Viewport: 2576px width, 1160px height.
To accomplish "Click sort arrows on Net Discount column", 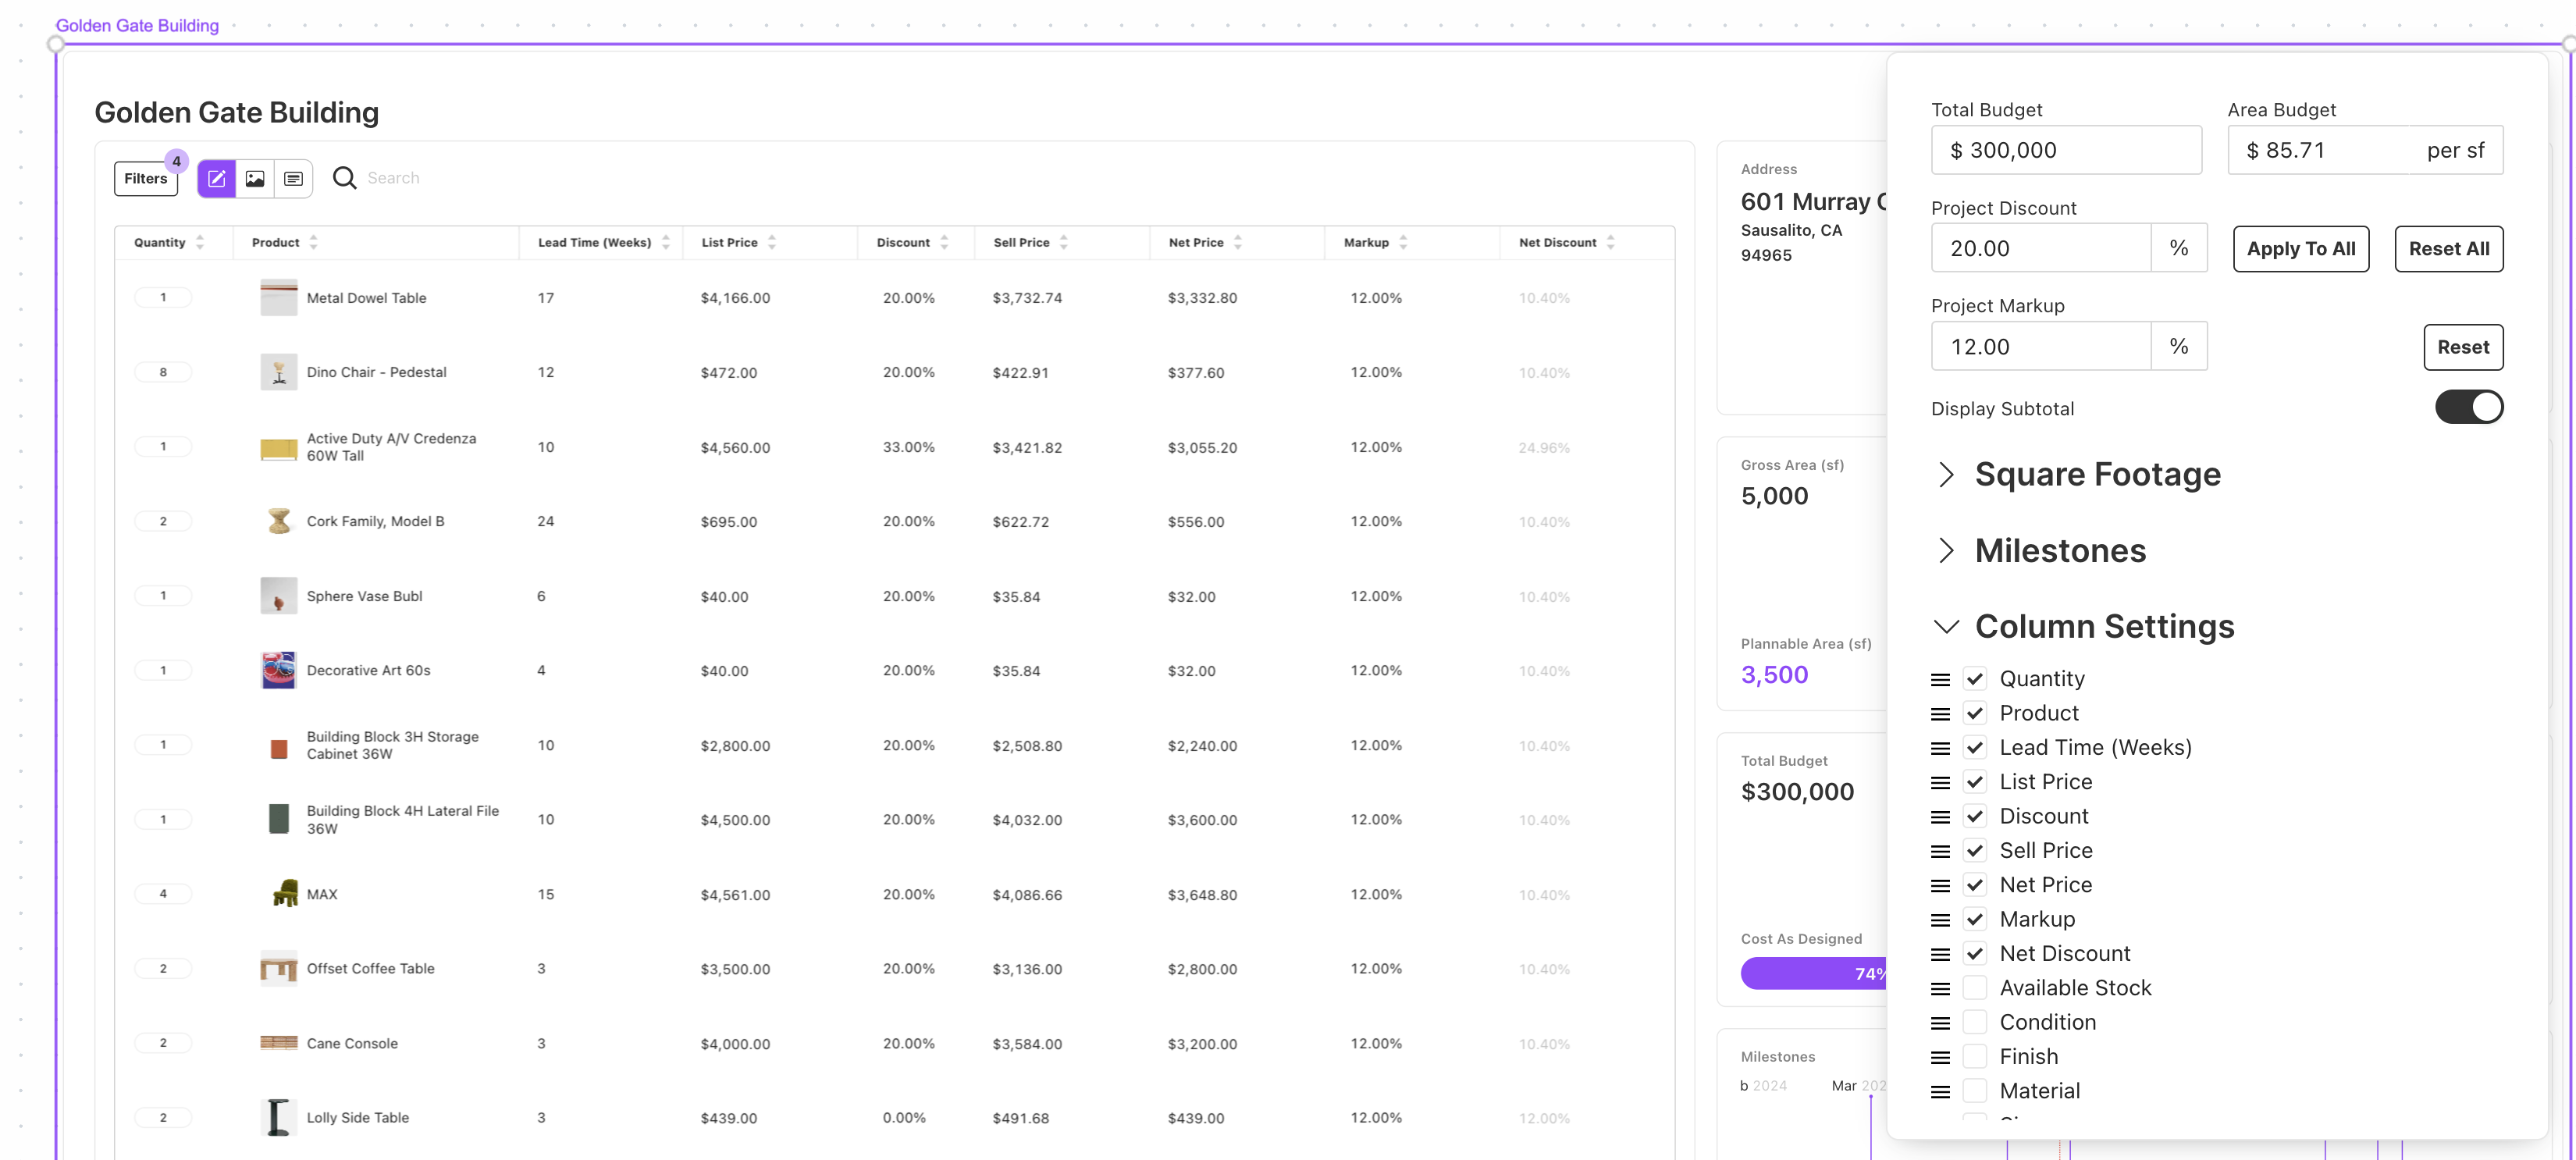I will point(1610,242).
